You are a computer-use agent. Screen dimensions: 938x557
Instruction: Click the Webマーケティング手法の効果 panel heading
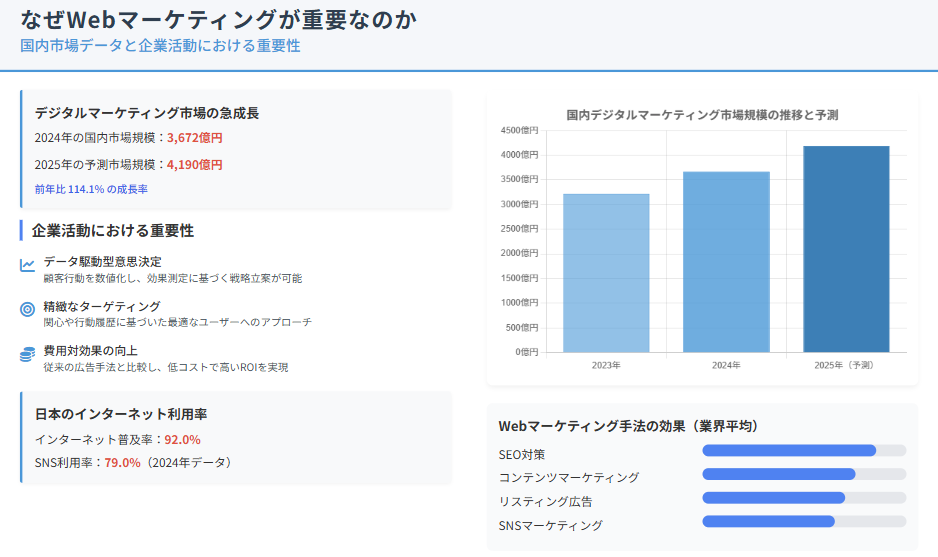click(x=628, y=426)
